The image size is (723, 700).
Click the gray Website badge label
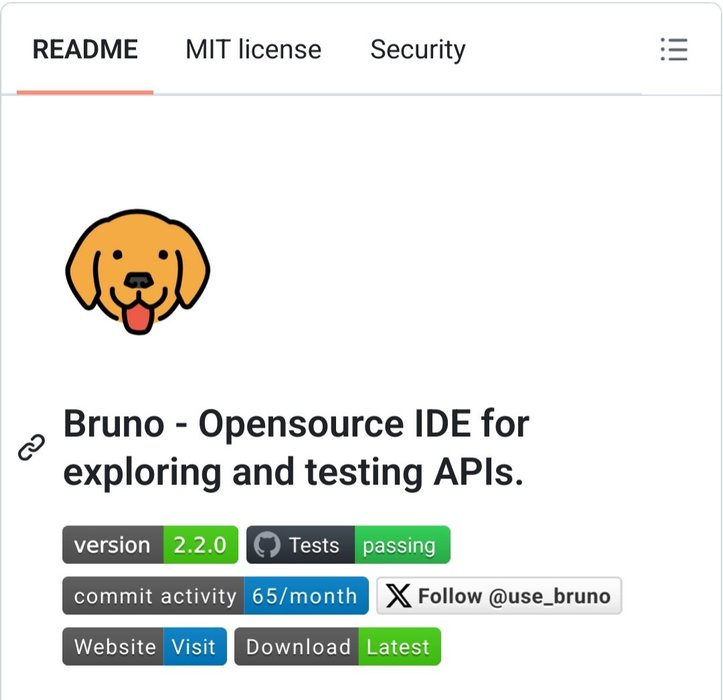click(x=114, y=647)
